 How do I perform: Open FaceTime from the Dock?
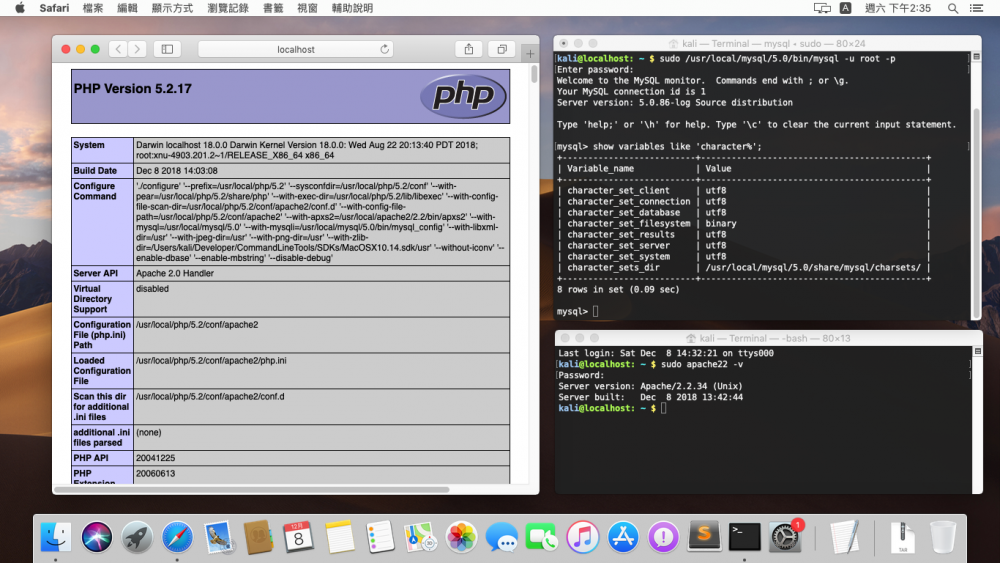[541, 537]
